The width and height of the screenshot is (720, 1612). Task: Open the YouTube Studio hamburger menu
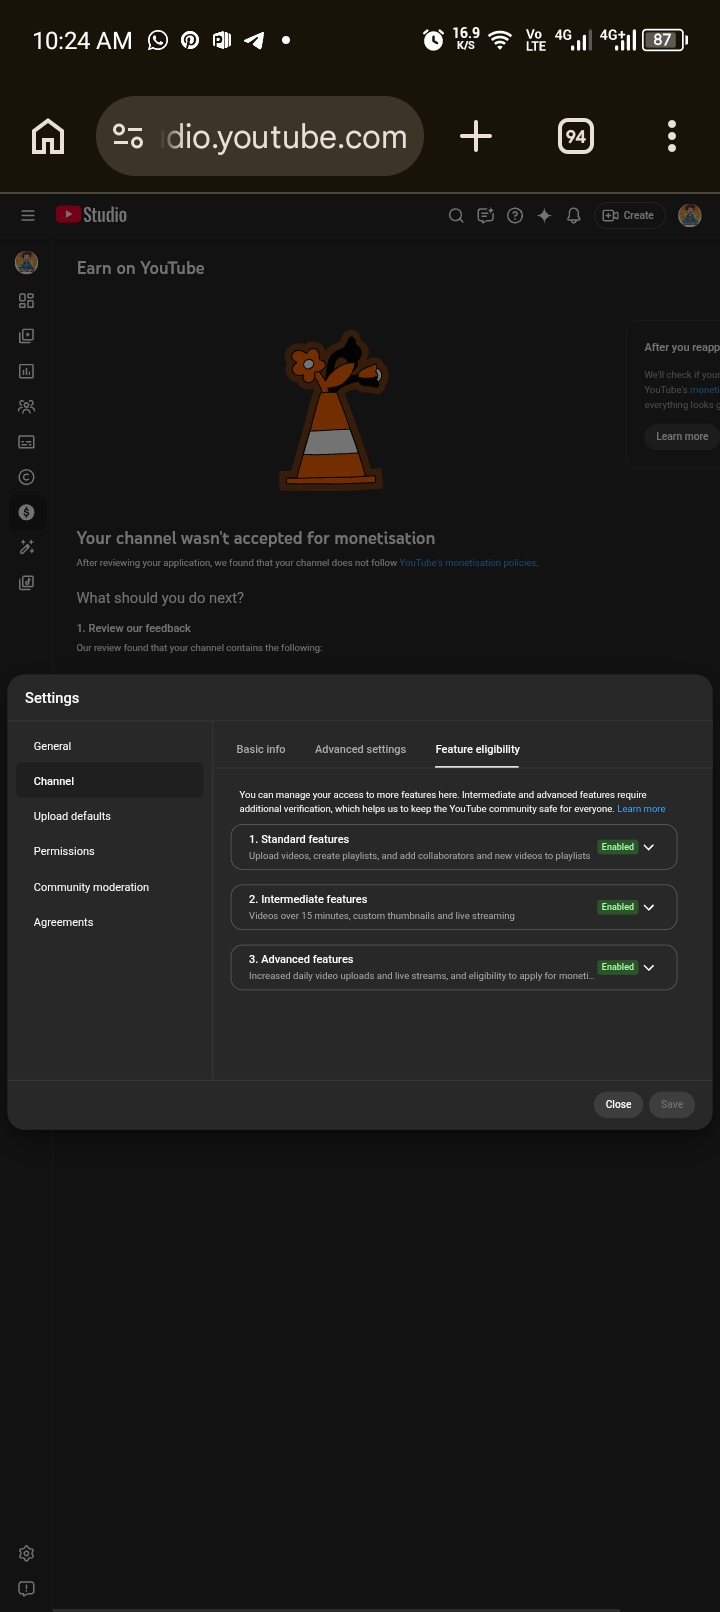pos(28,215)
